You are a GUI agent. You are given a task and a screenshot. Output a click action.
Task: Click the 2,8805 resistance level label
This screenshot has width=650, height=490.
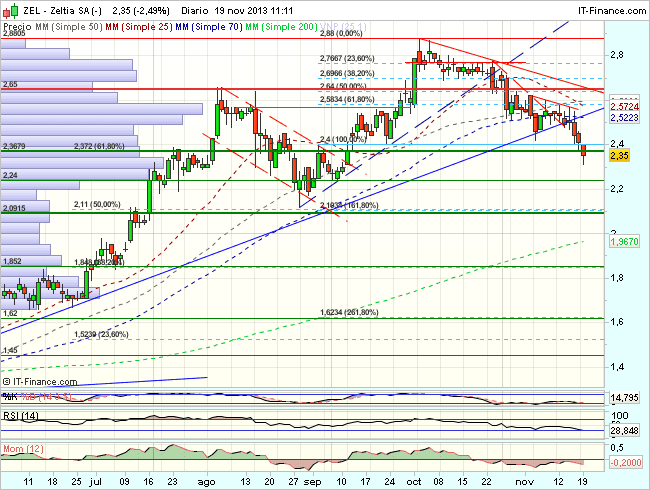[14, 33]
